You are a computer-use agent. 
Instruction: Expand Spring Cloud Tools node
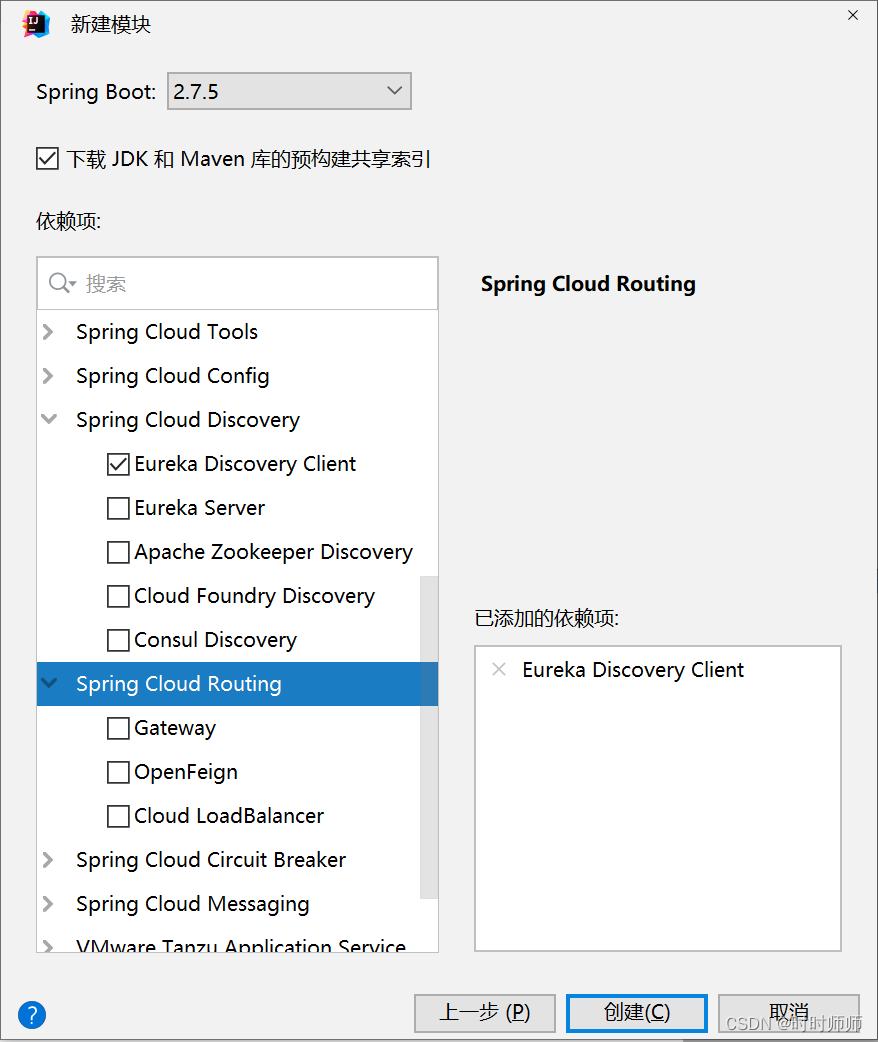coord(49,332)
